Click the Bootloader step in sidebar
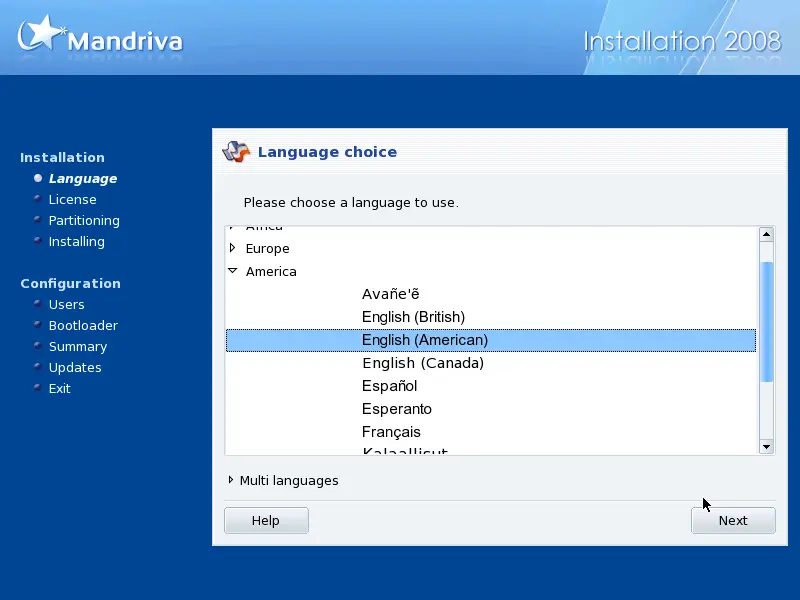The width and height of the screenshot is (800, 600). point(83,325)
